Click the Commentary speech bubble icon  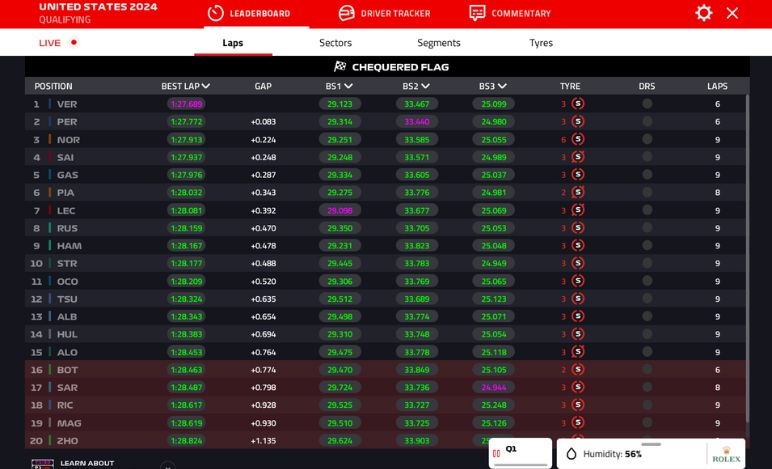[x=477, y=13]
